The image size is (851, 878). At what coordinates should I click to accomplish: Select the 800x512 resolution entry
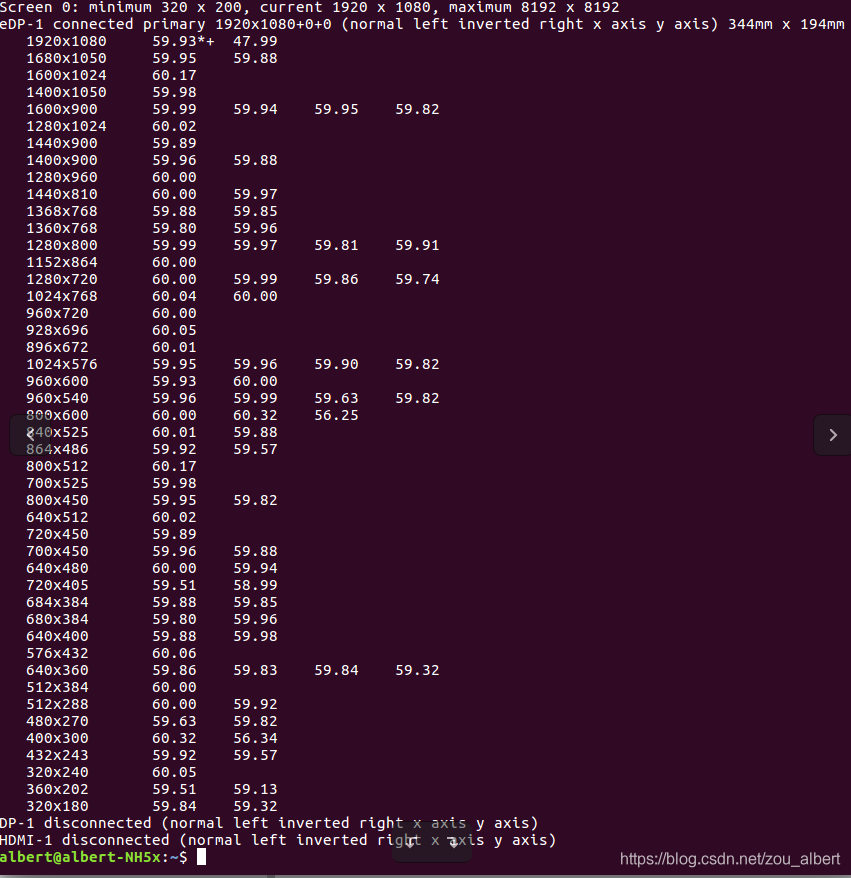click(x=57, y=466)
